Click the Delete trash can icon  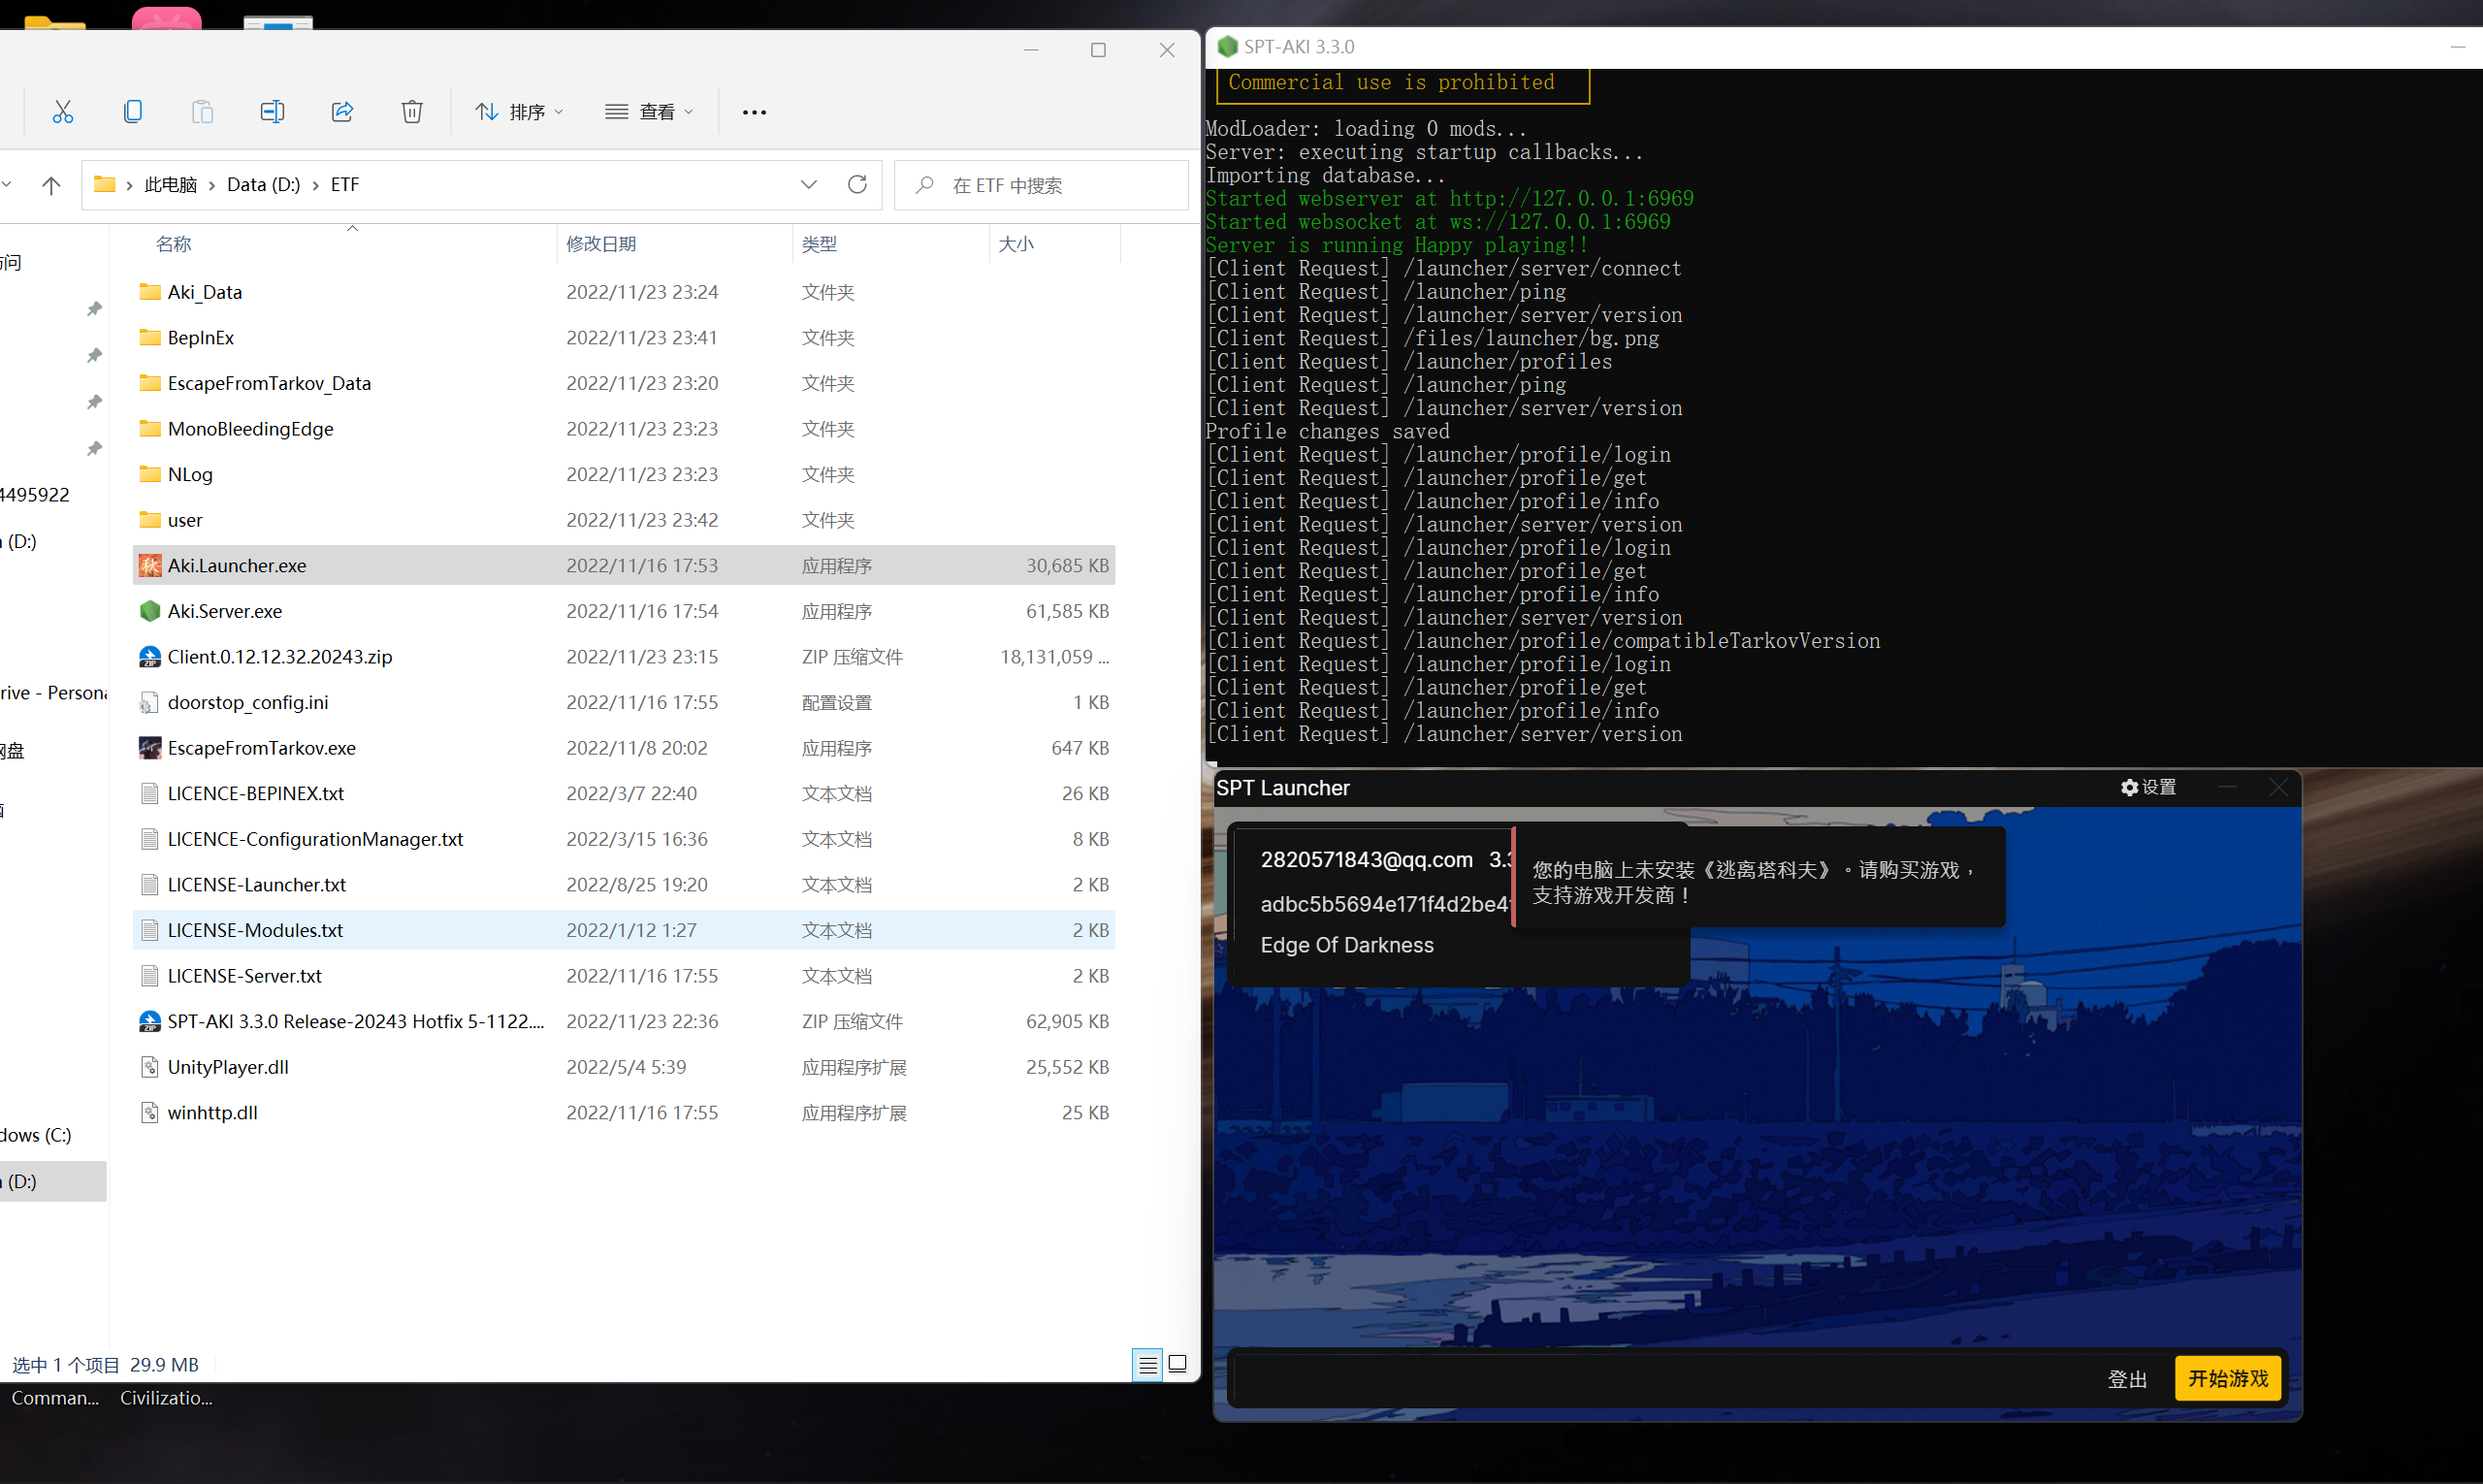pyautogui.click(x=412, y=111)
